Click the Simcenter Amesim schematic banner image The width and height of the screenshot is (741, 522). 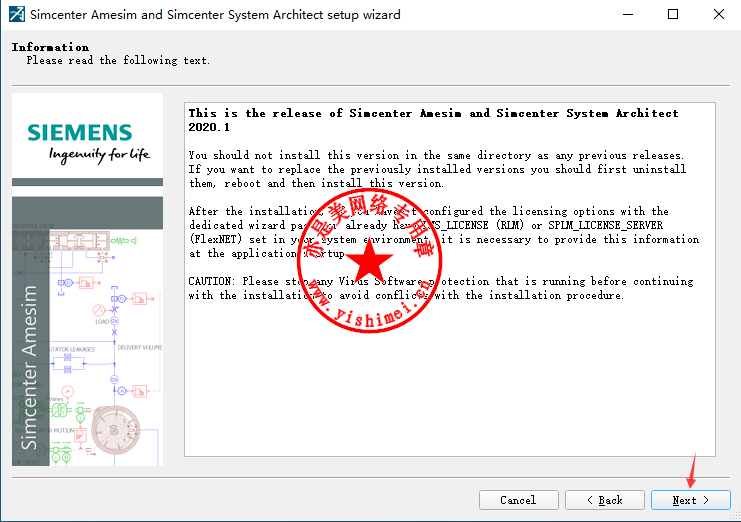[87, 331]
